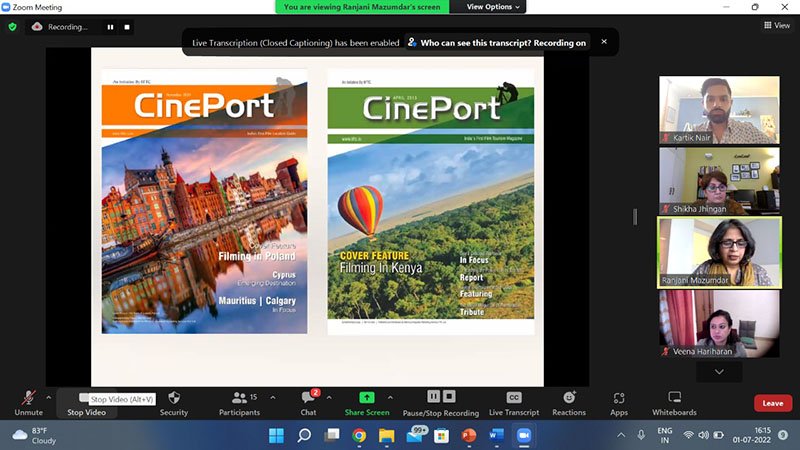Screen dimensions: 800x450
Task: Open clock and date 01-07-2022
Action: pos(752,435)
